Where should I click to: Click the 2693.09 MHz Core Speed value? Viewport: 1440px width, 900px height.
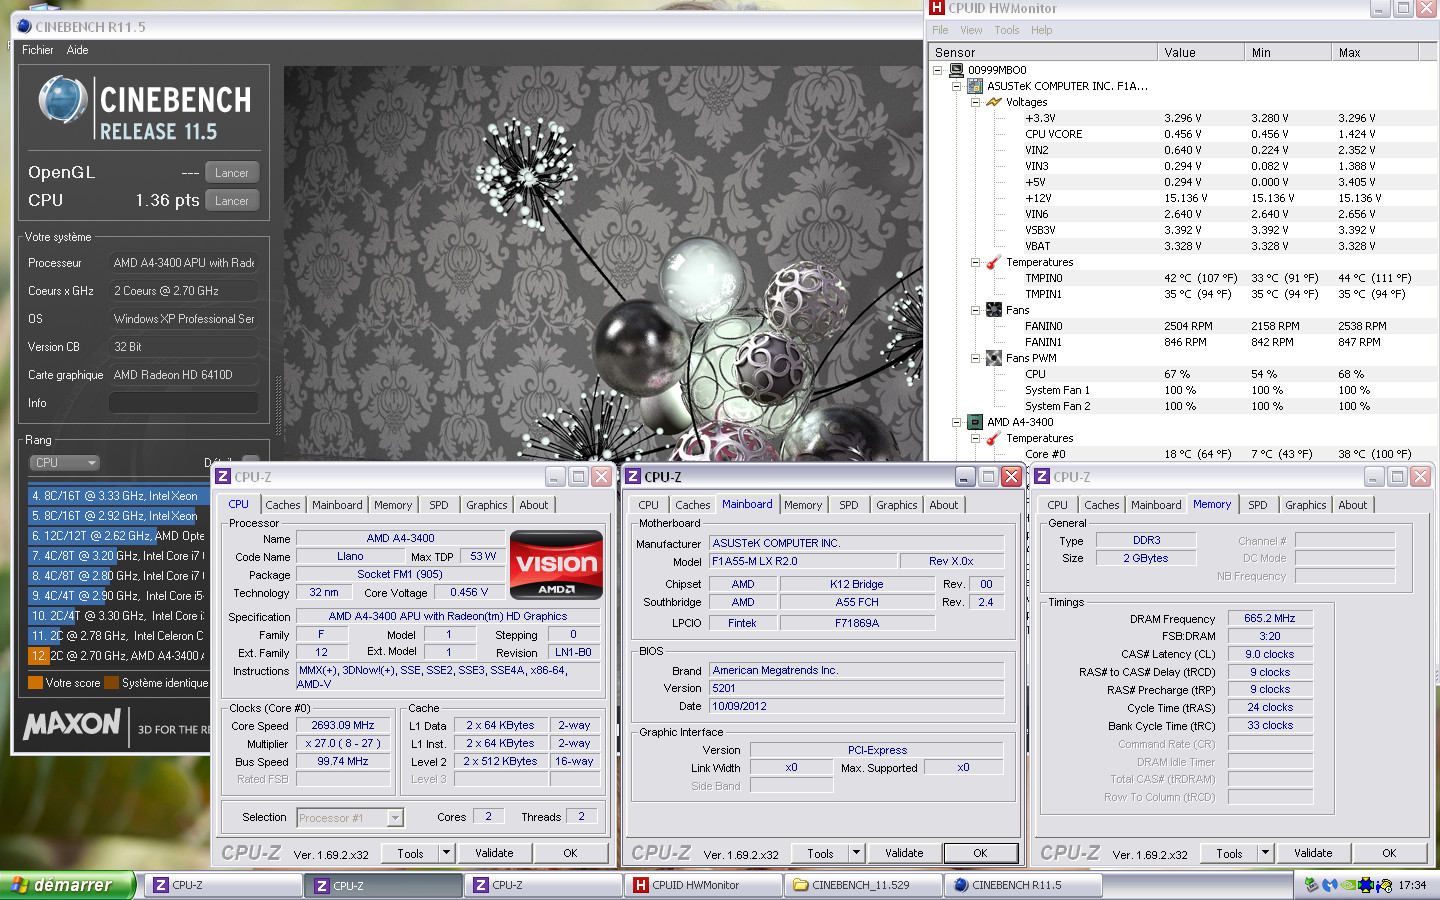[x=343, y=726]
